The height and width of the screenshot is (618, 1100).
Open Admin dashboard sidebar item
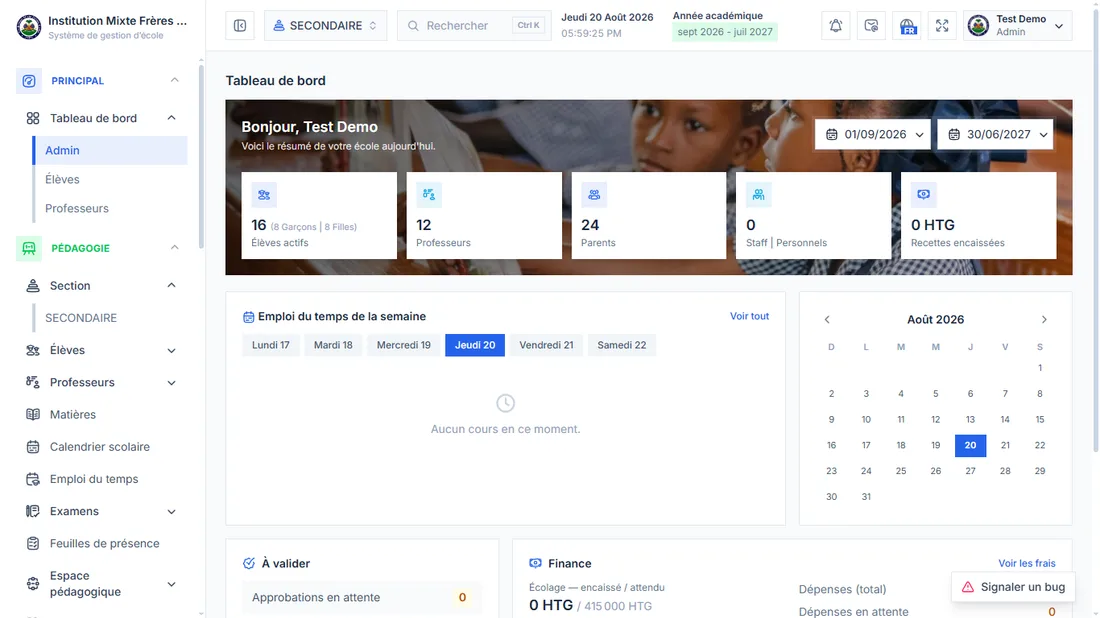pos(110,150)
